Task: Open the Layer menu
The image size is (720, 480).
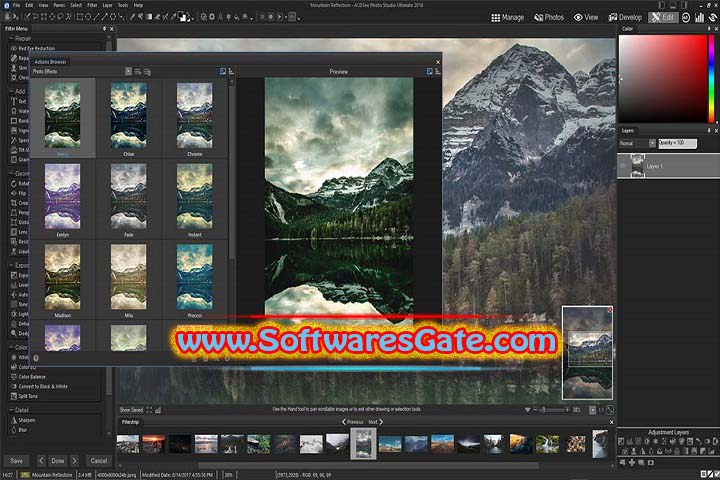Action: [107, 5]
